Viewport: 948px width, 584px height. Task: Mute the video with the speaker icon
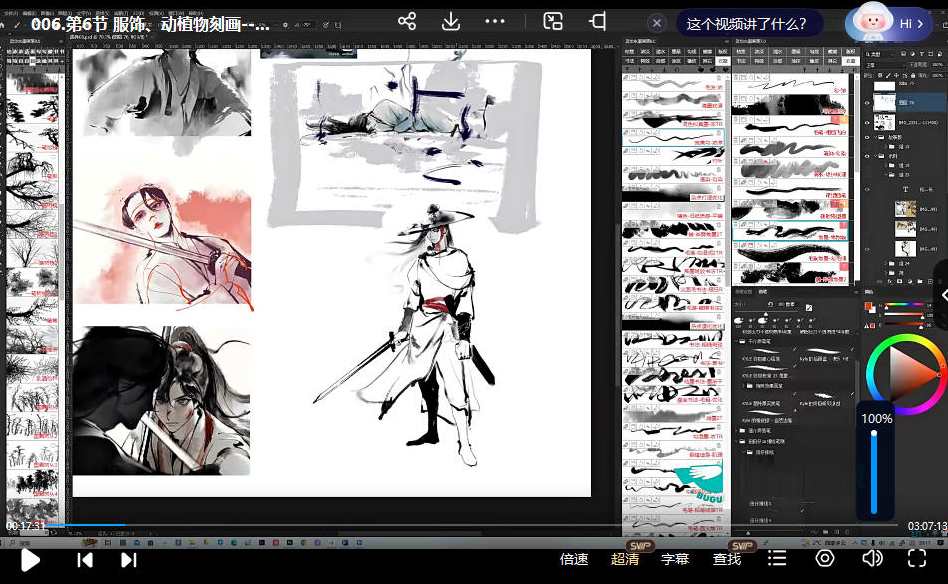click(871, 559)
